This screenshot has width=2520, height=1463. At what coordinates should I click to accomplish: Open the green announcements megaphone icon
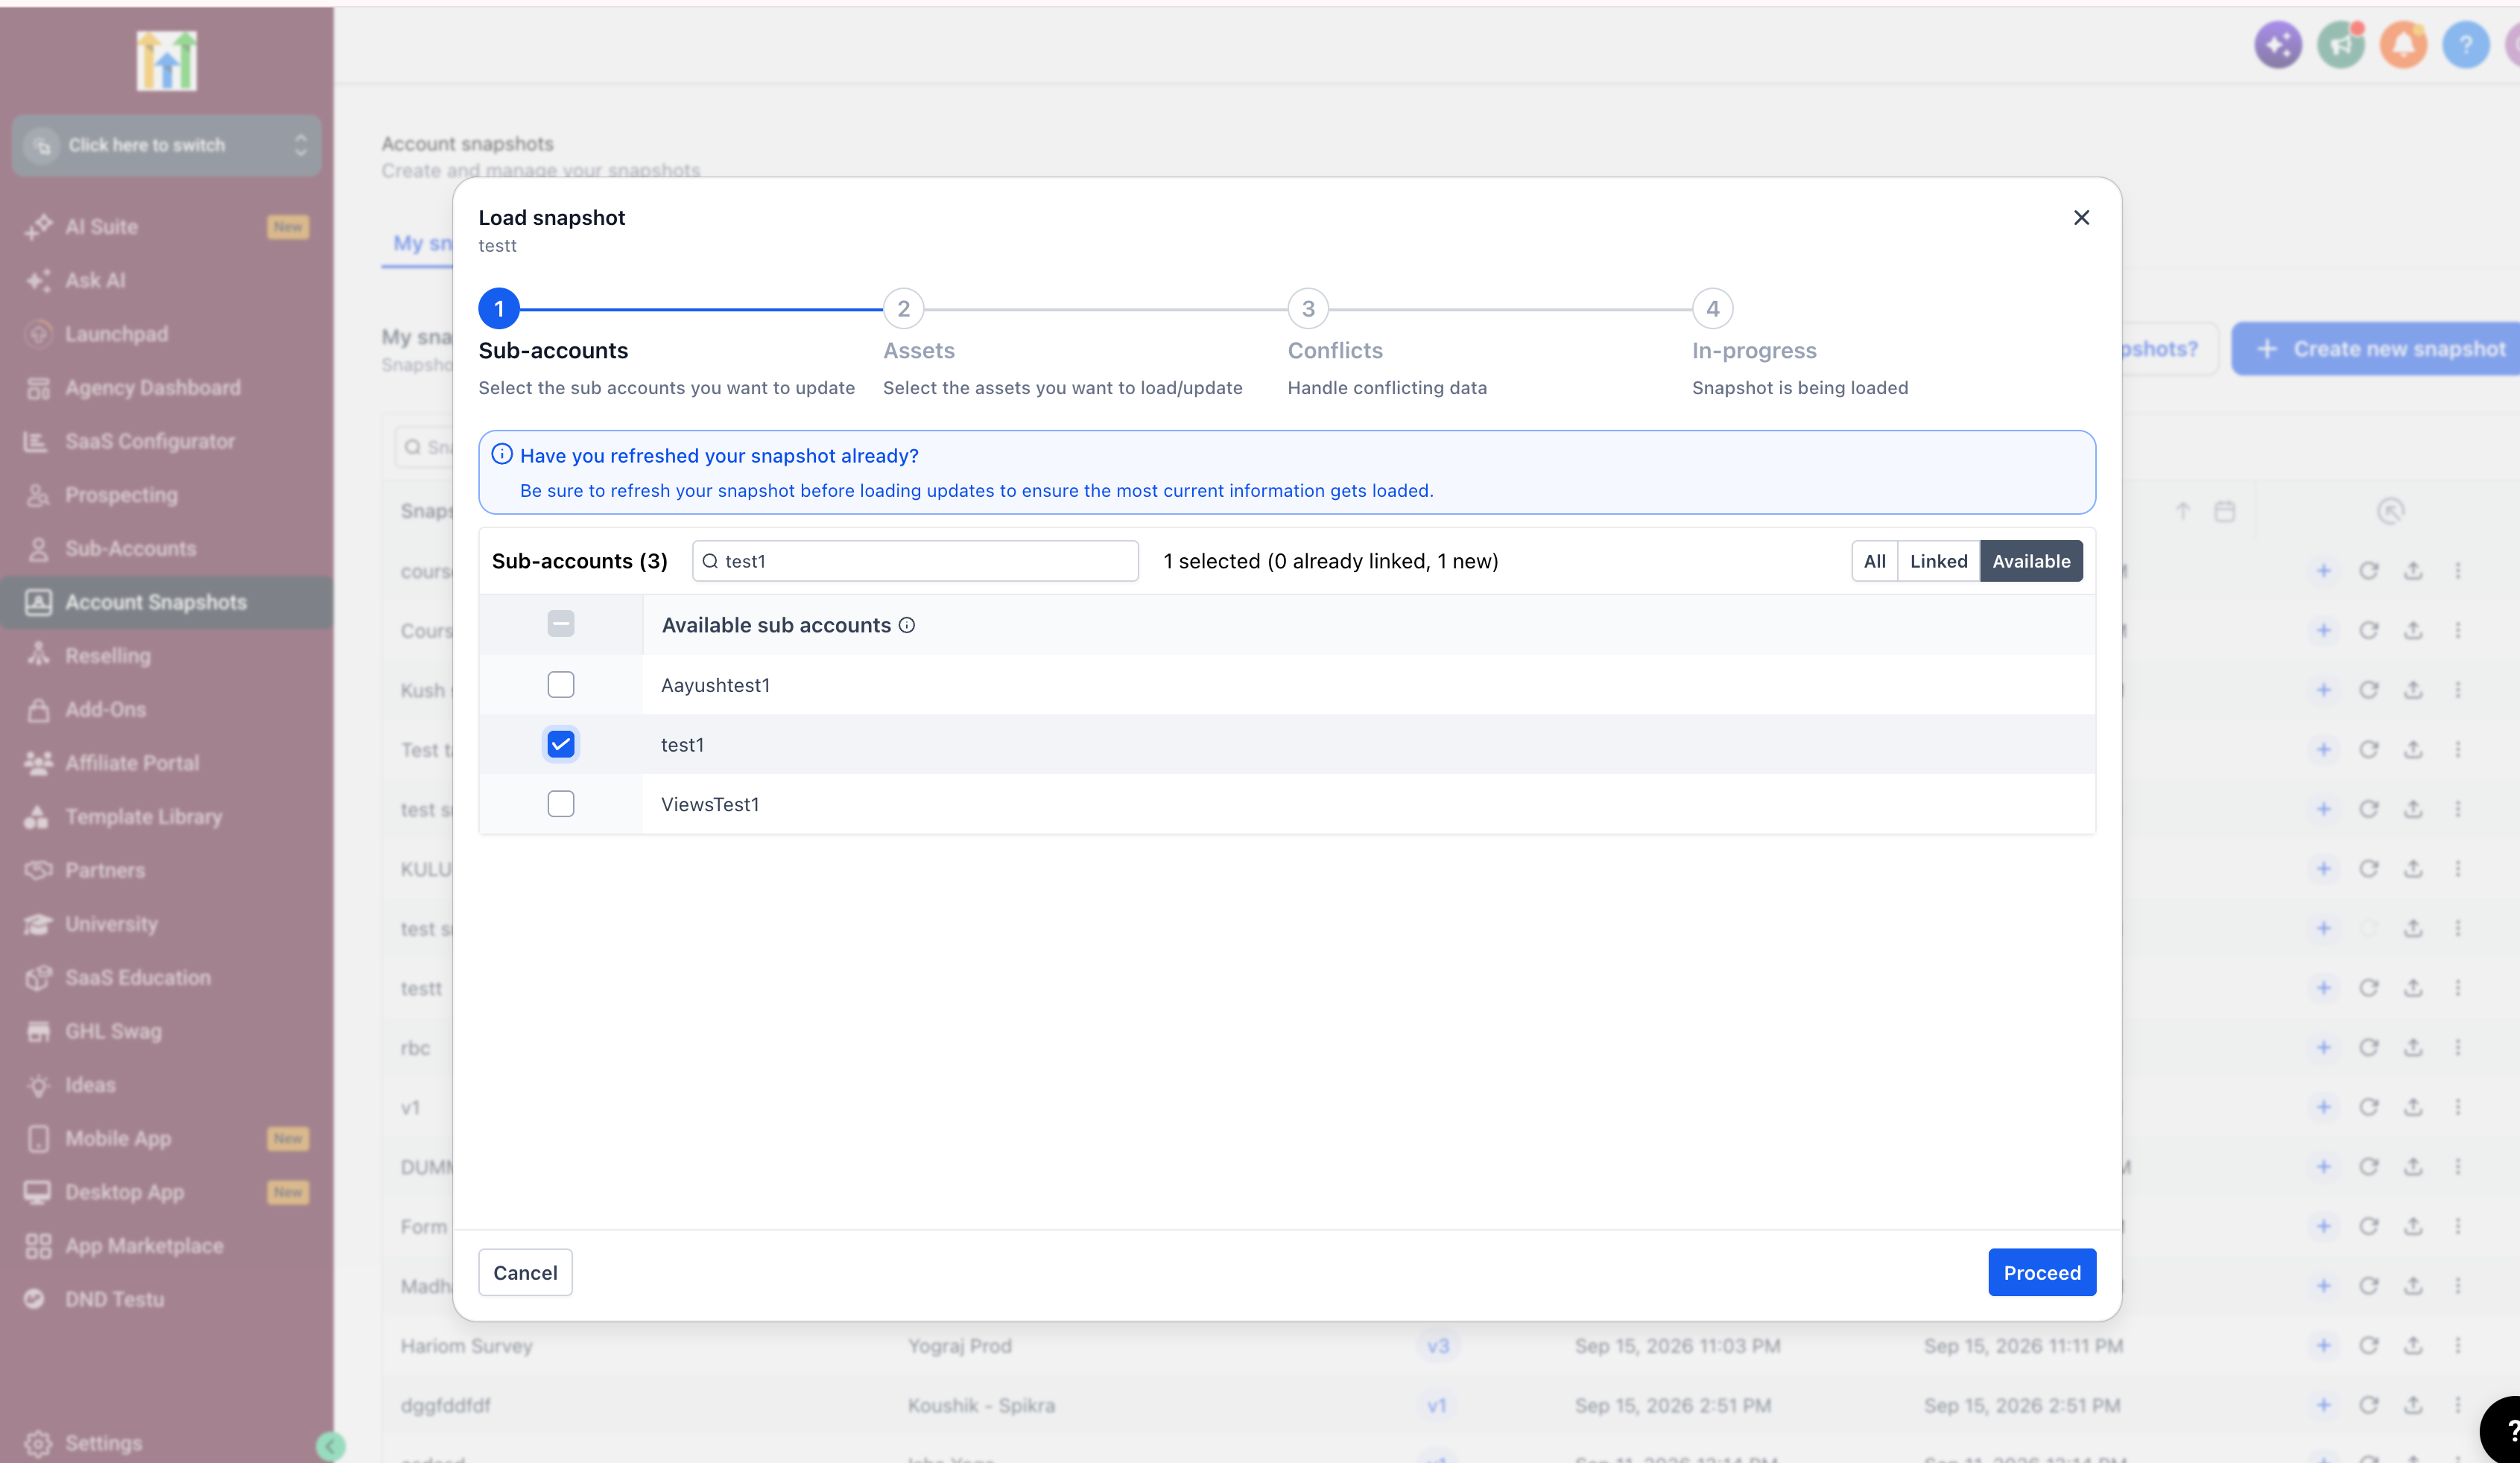click(2341, 45)
